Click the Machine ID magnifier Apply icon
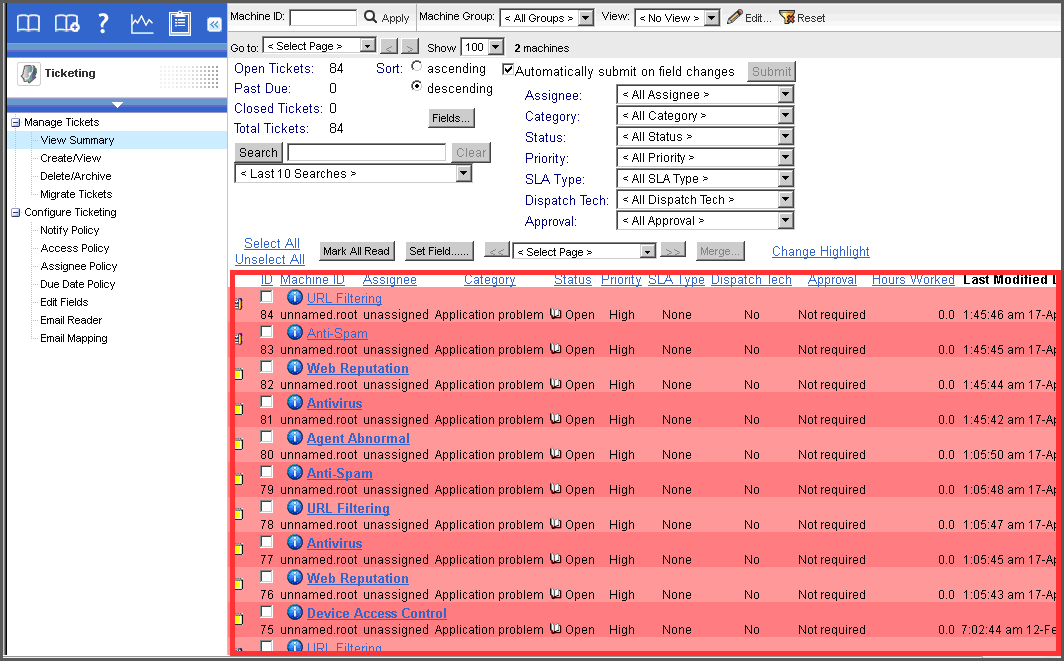Viewport: 1064px width, 661px height. 371,17
